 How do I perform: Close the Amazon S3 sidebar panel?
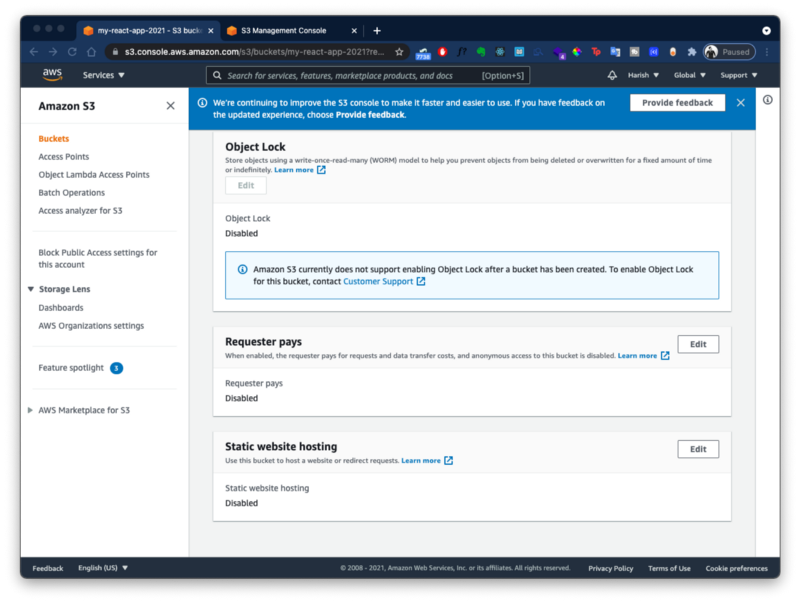click(x=170, y=106)
